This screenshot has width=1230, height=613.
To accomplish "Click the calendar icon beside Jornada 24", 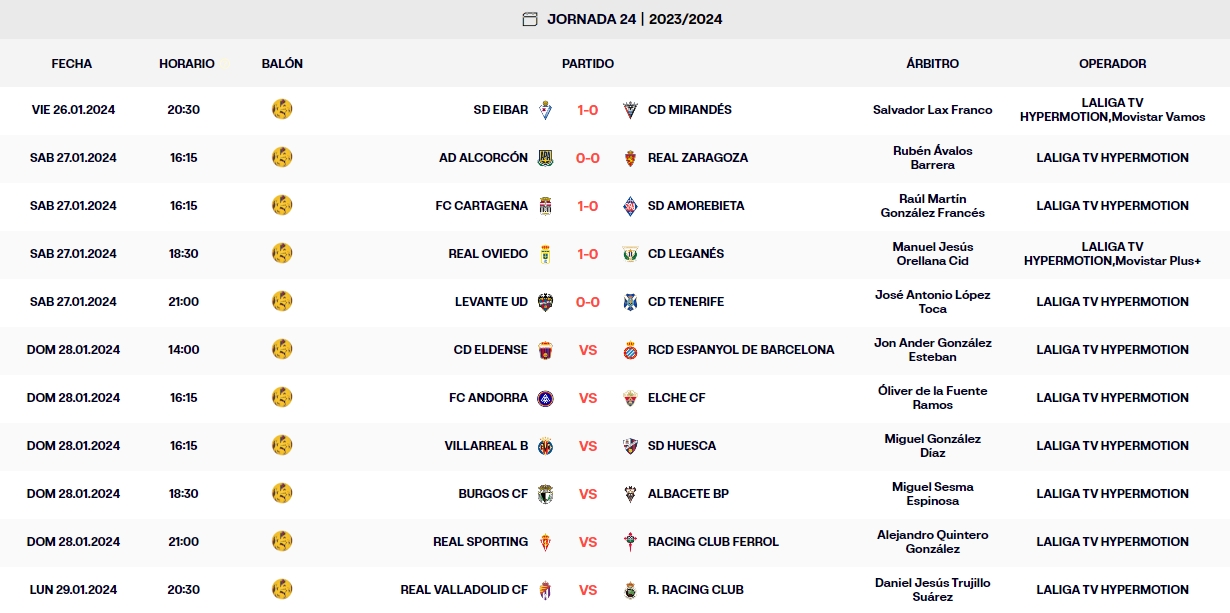I will [x=530, y=19].
